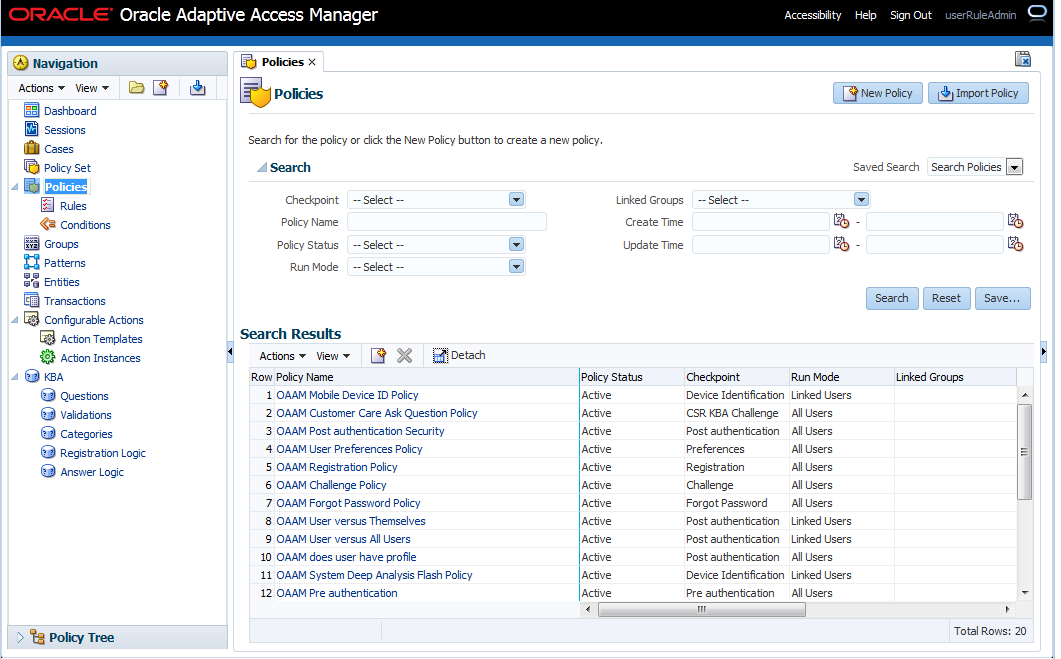The image size is (1061, 659).
Task: Click the KBA Questions icon
Action: [x=47, y=395]
